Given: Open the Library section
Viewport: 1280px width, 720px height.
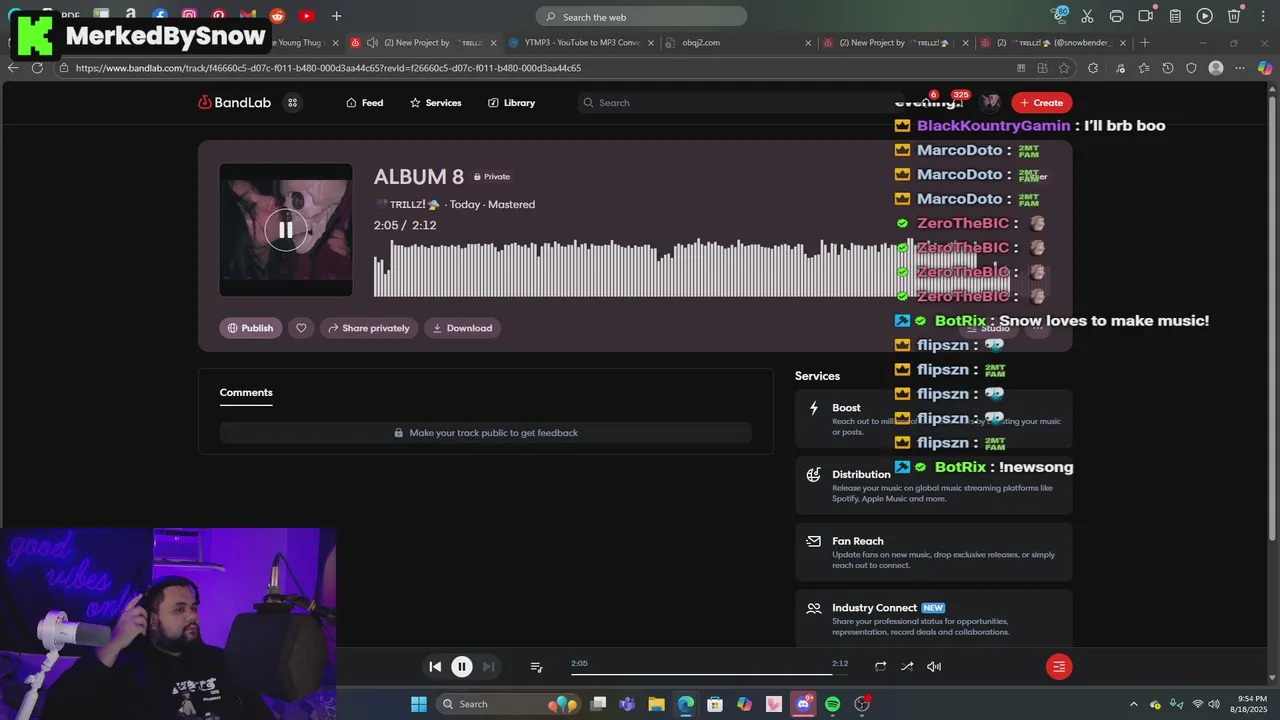Looking at the screenshot, I should pos(511,103).
